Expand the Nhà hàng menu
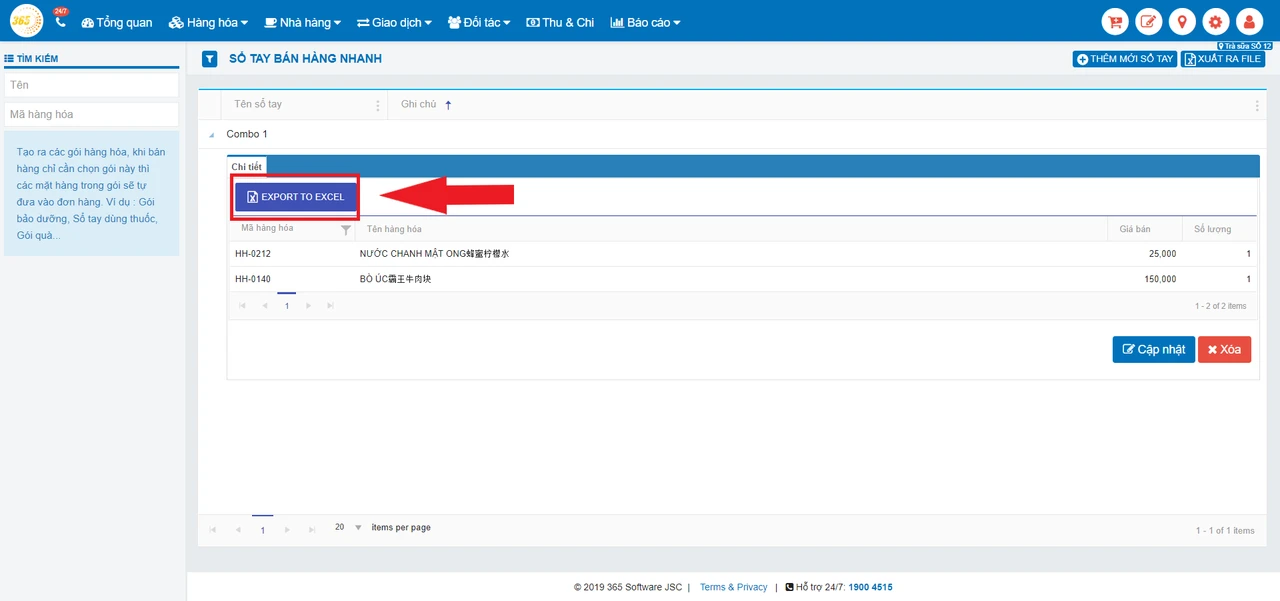 coord(302,22)
